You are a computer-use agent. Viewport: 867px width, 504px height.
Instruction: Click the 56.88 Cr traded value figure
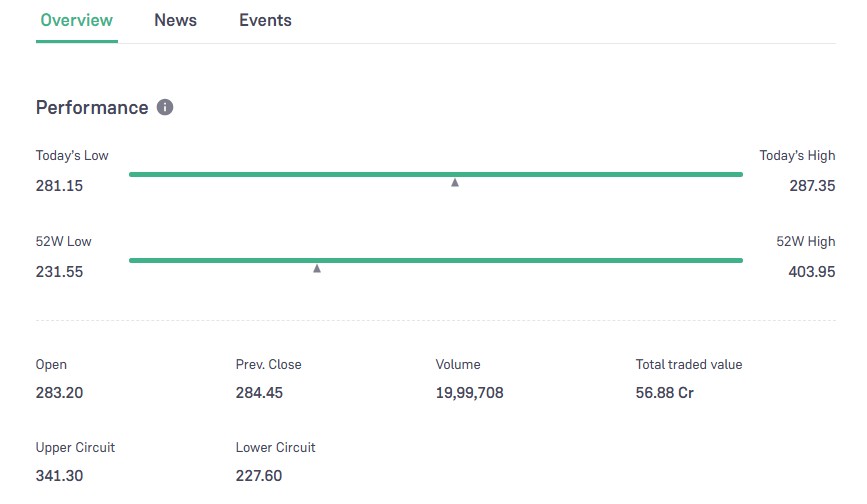click(x=664, y=393)
